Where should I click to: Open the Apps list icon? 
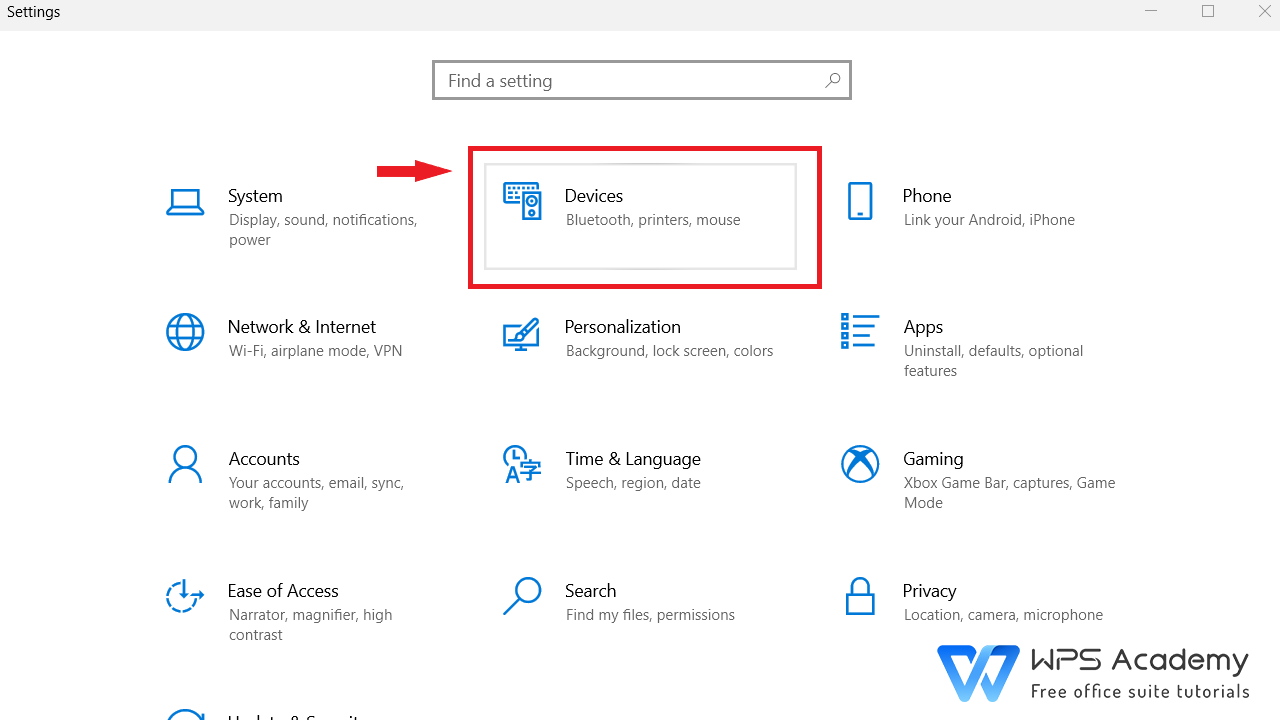click(x=860, y=331)
